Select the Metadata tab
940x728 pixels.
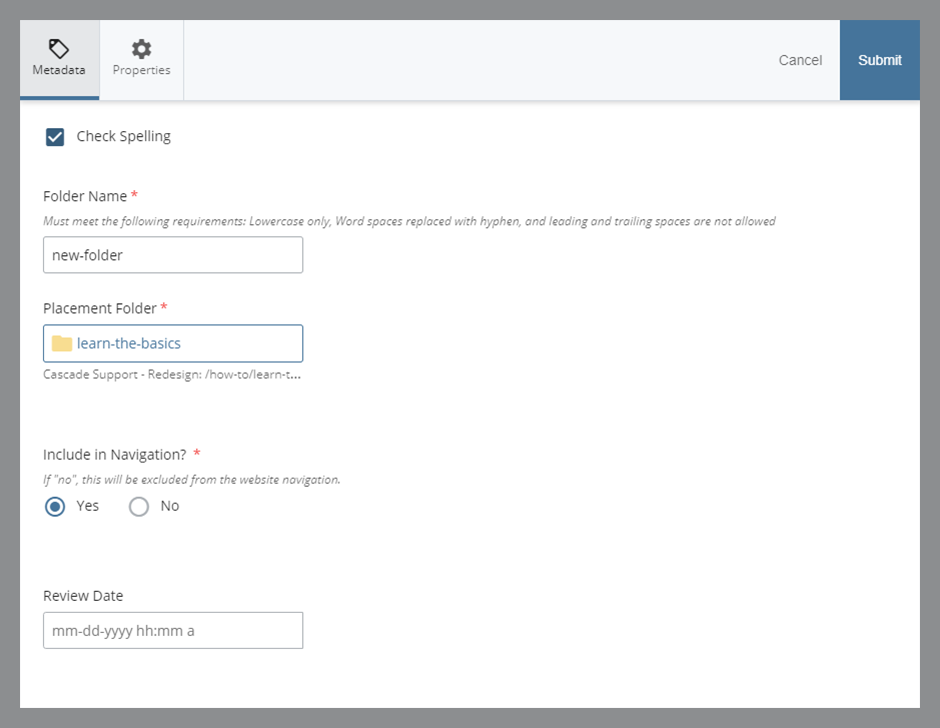tap(59, 60)
